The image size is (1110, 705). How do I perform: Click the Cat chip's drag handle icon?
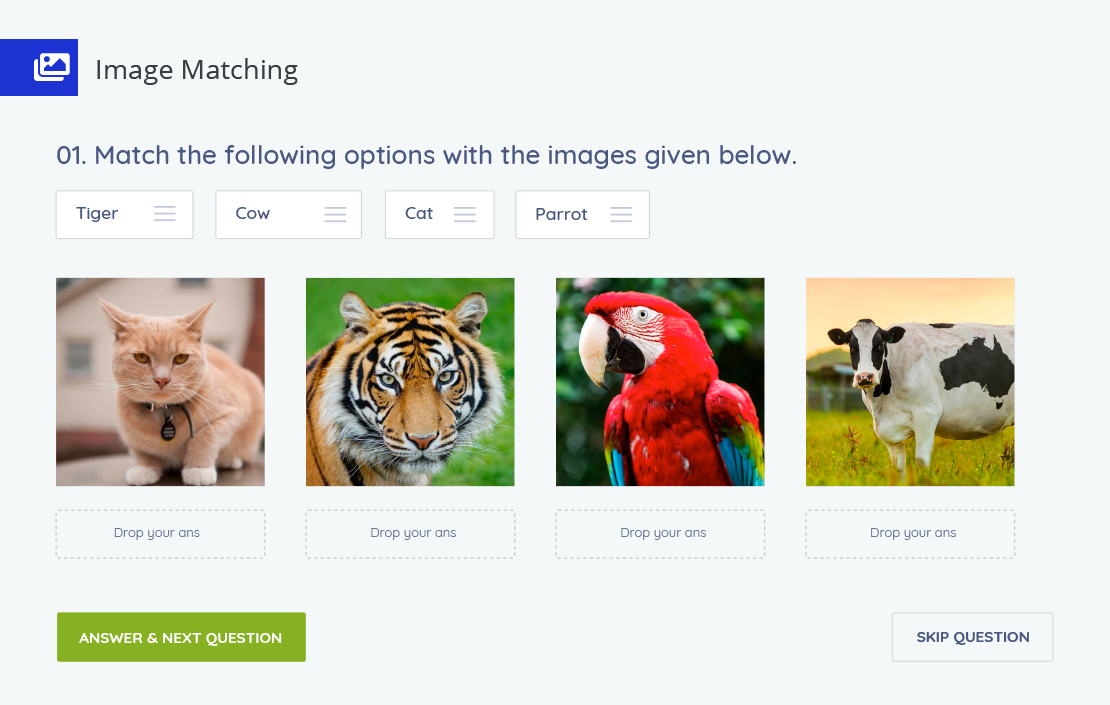point(464,214)
